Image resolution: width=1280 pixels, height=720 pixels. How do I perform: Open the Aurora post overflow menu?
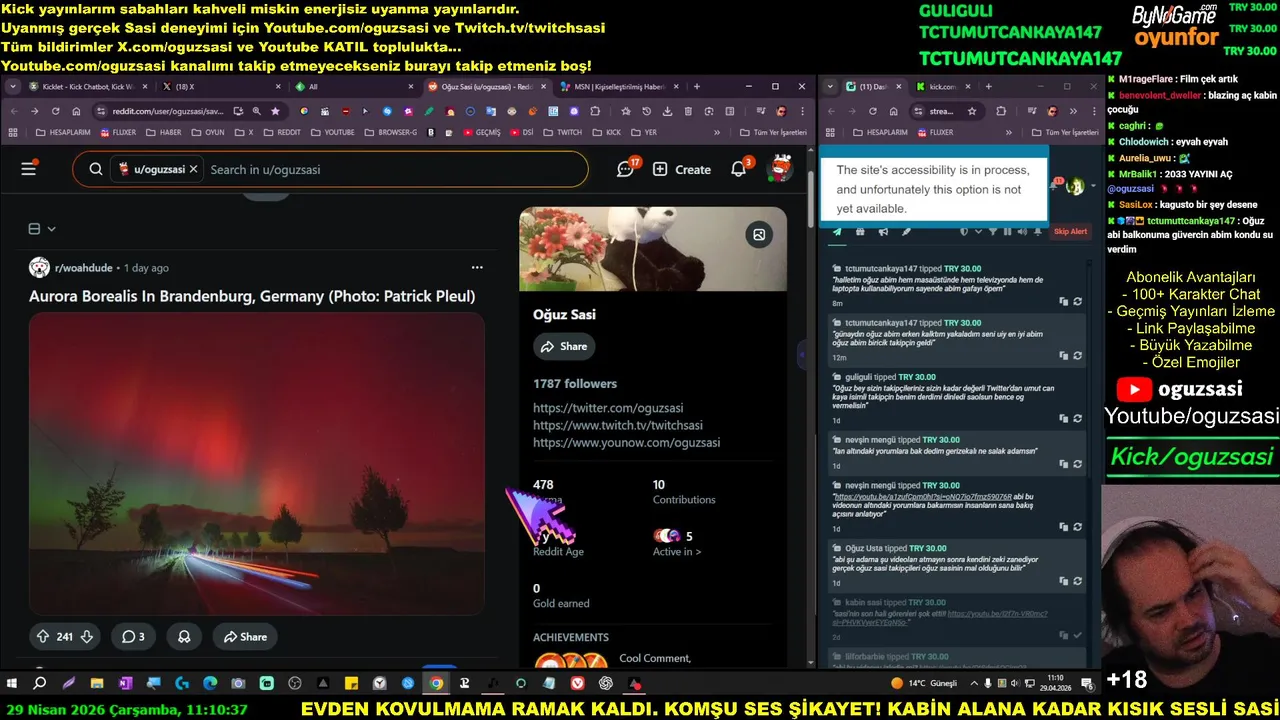coord(477,267)
